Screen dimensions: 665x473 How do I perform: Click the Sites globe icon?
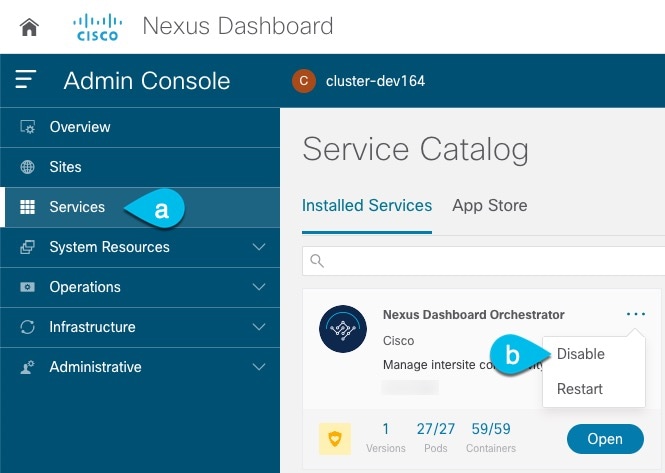pos(28,167)
